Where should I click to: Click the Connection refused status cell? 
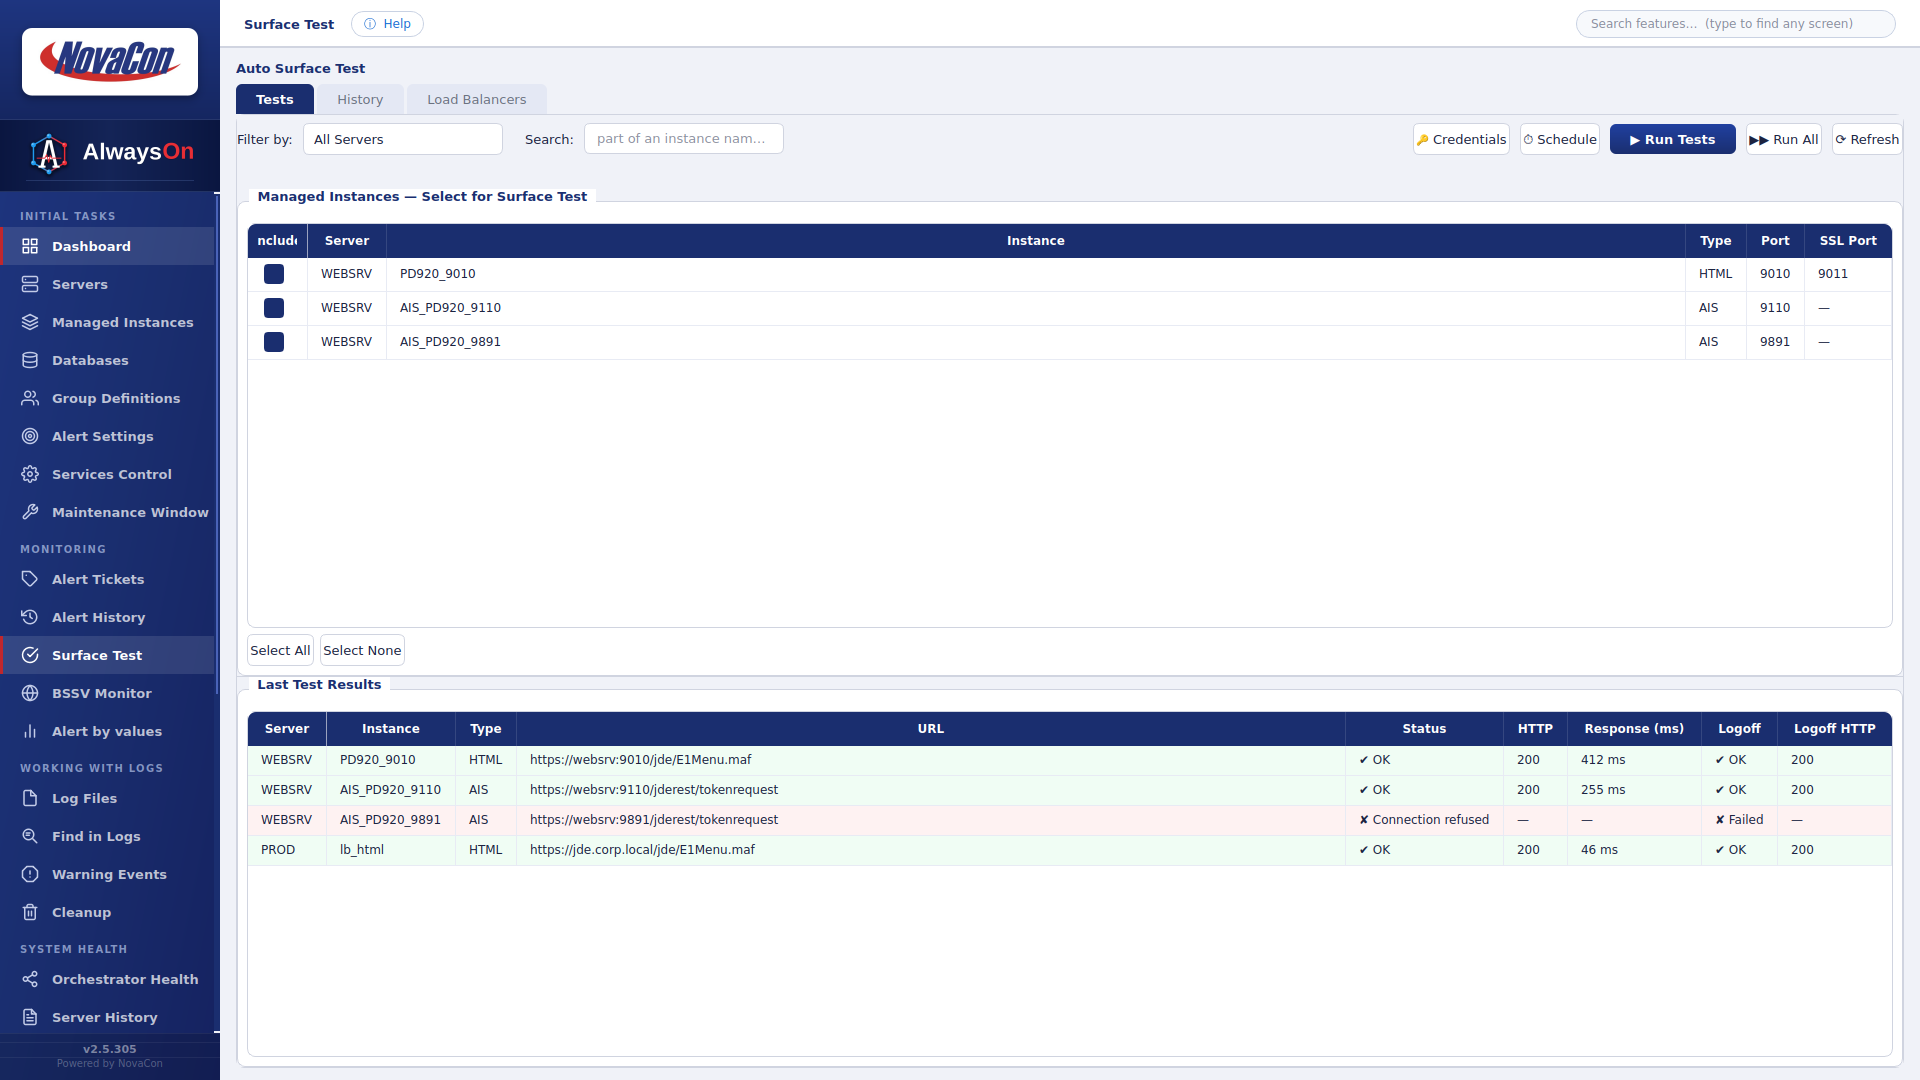point(1424,820)
